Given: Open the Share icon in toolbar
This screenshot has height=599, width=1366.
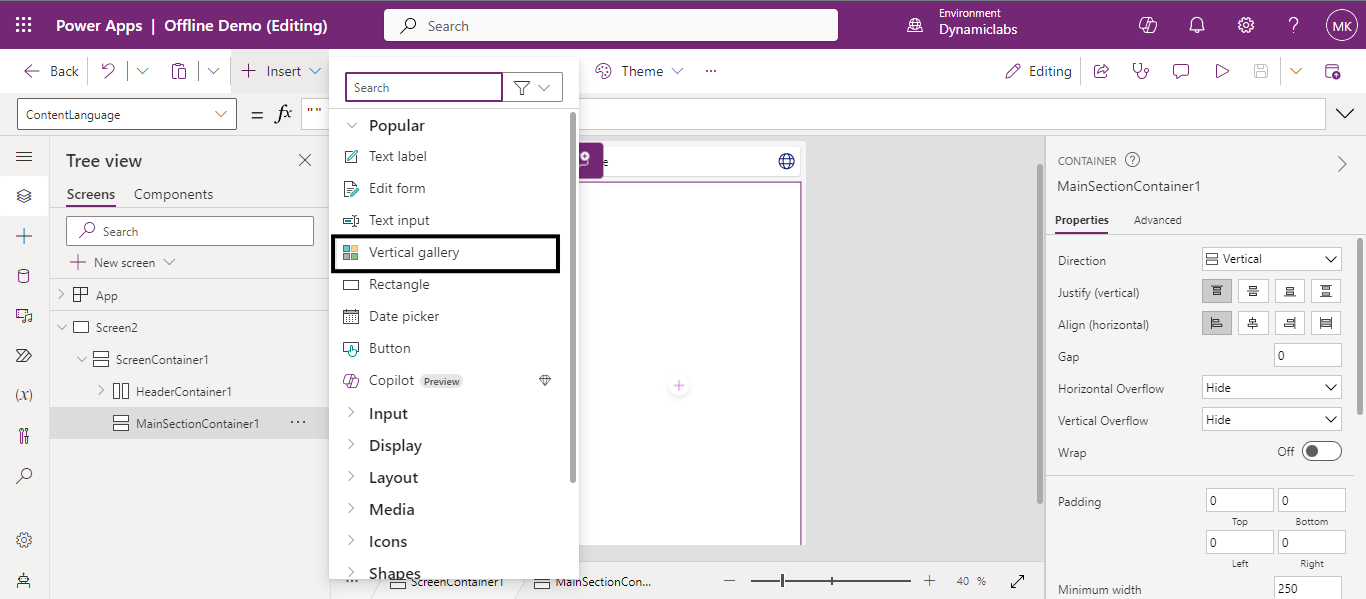Looking at the screenshot, I should (1101, 71).
